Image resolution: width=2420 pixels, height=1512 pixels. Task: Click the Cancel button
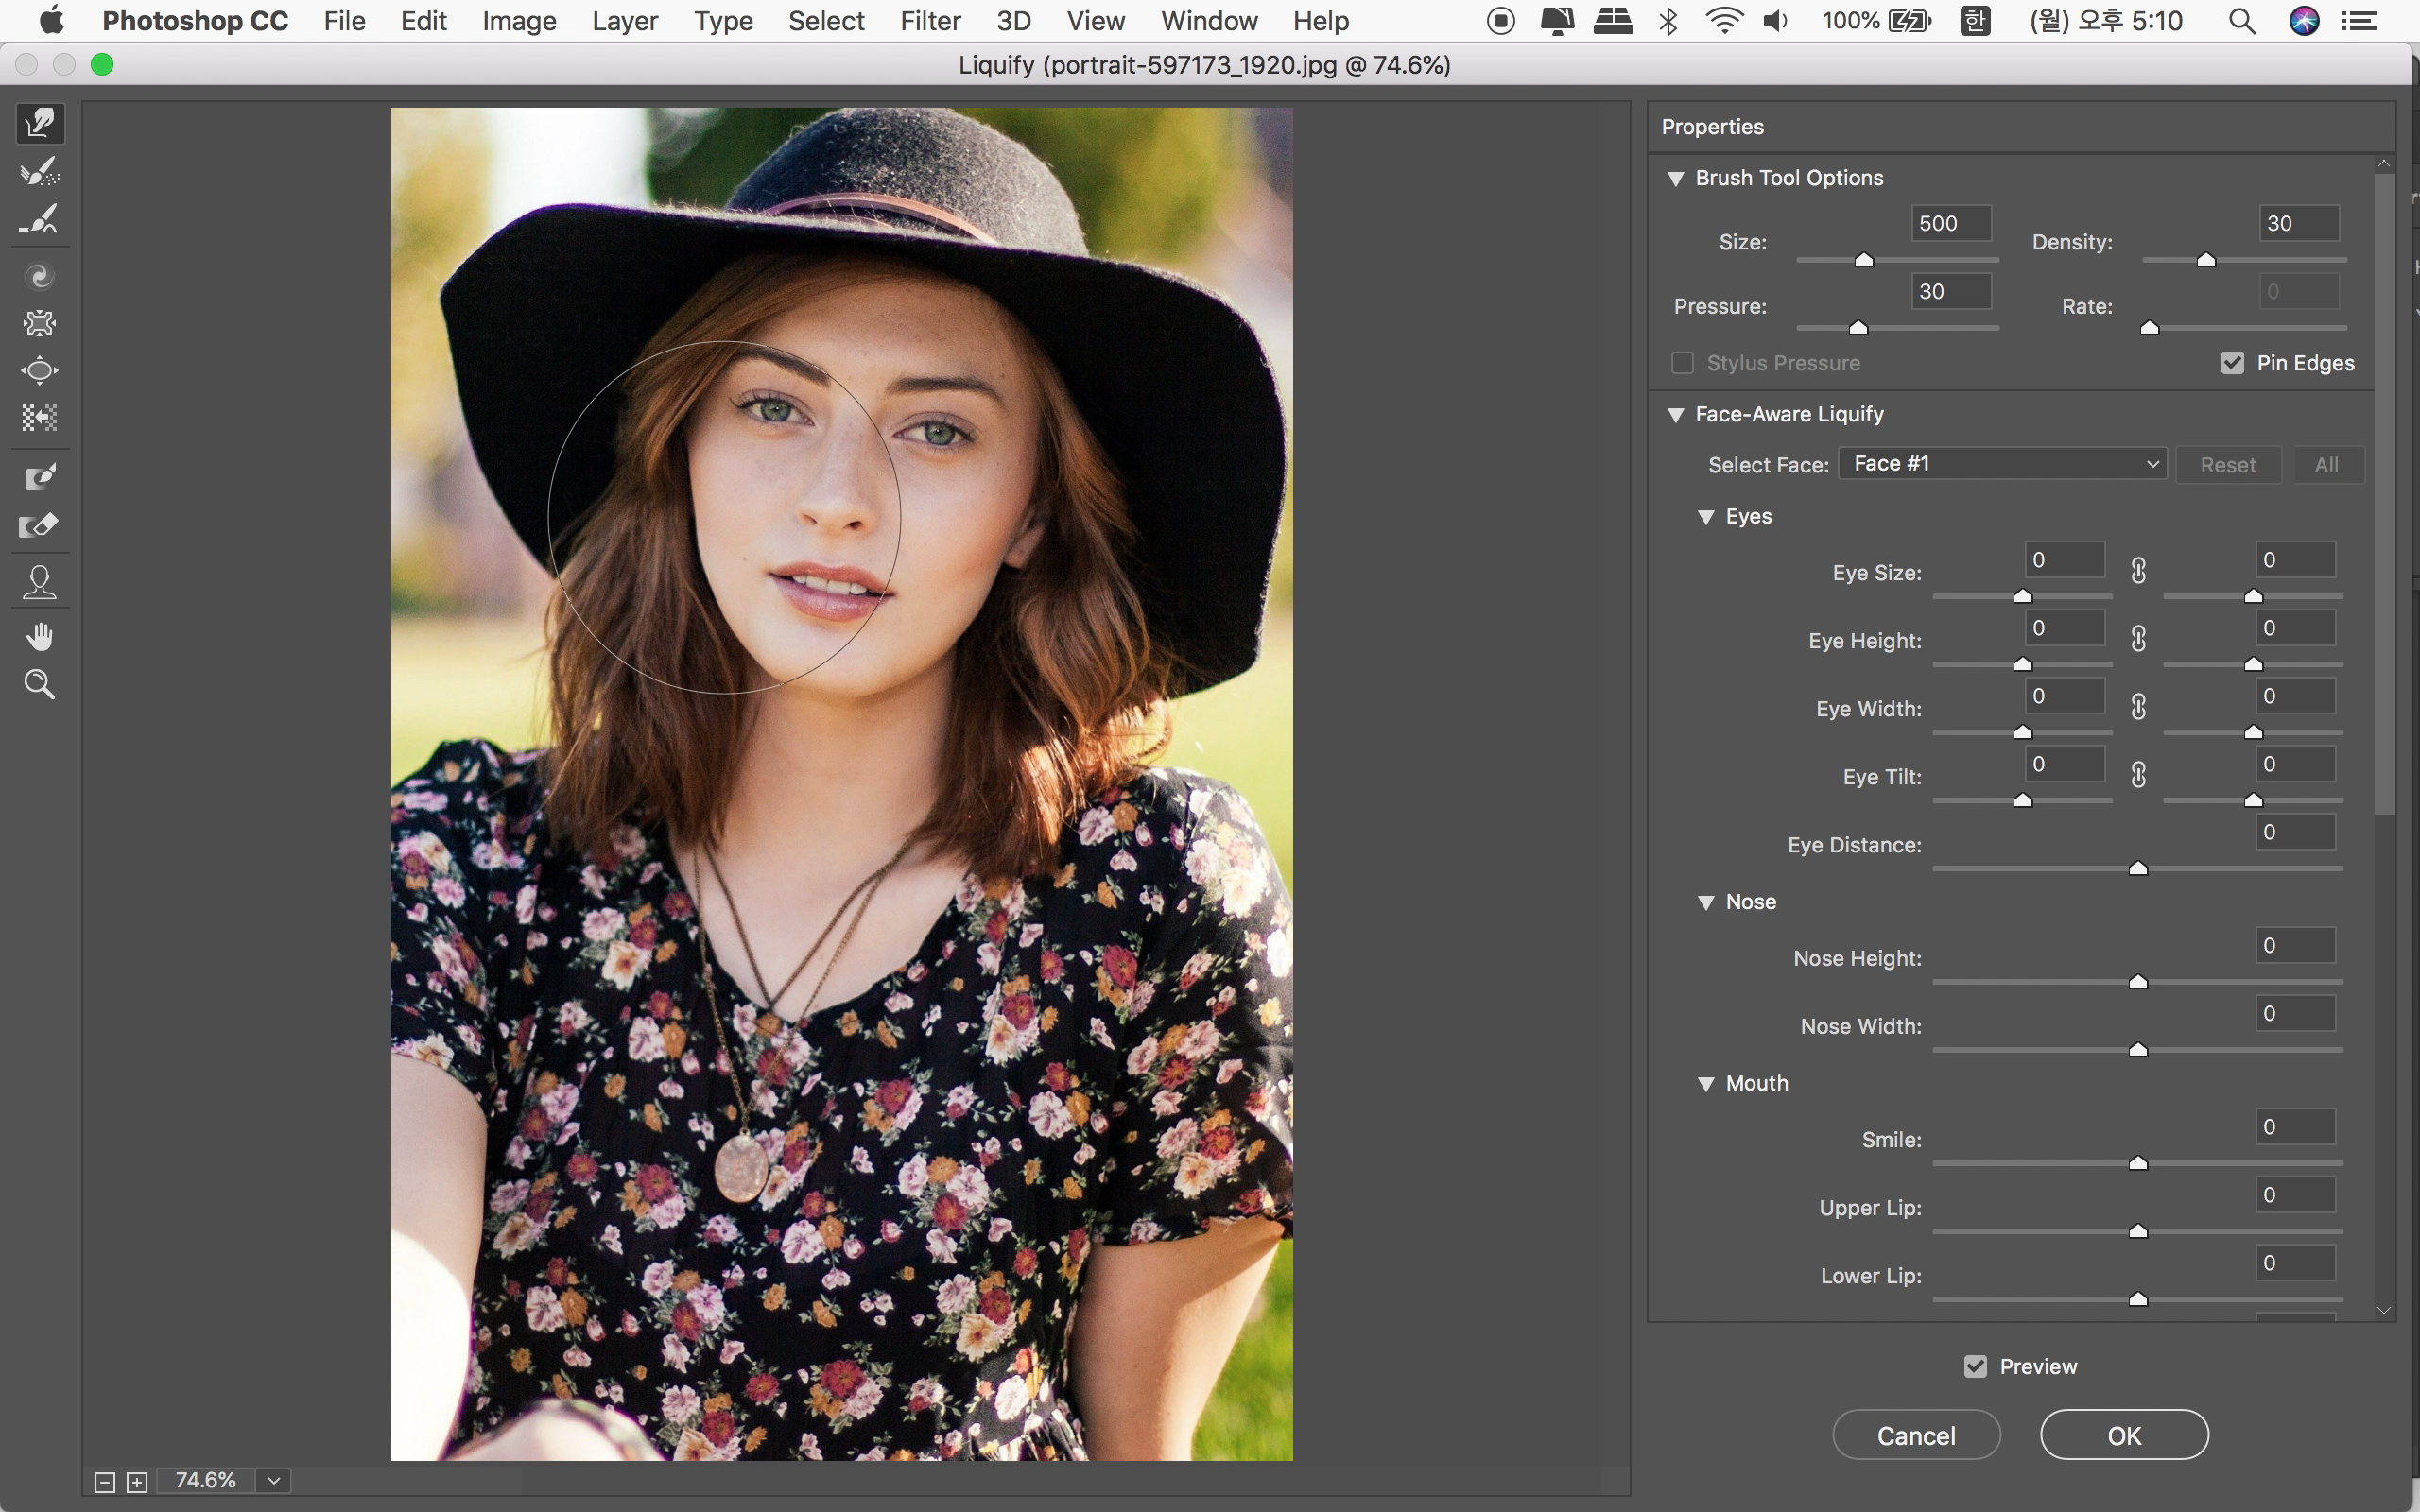(x=1915, y=1435)
